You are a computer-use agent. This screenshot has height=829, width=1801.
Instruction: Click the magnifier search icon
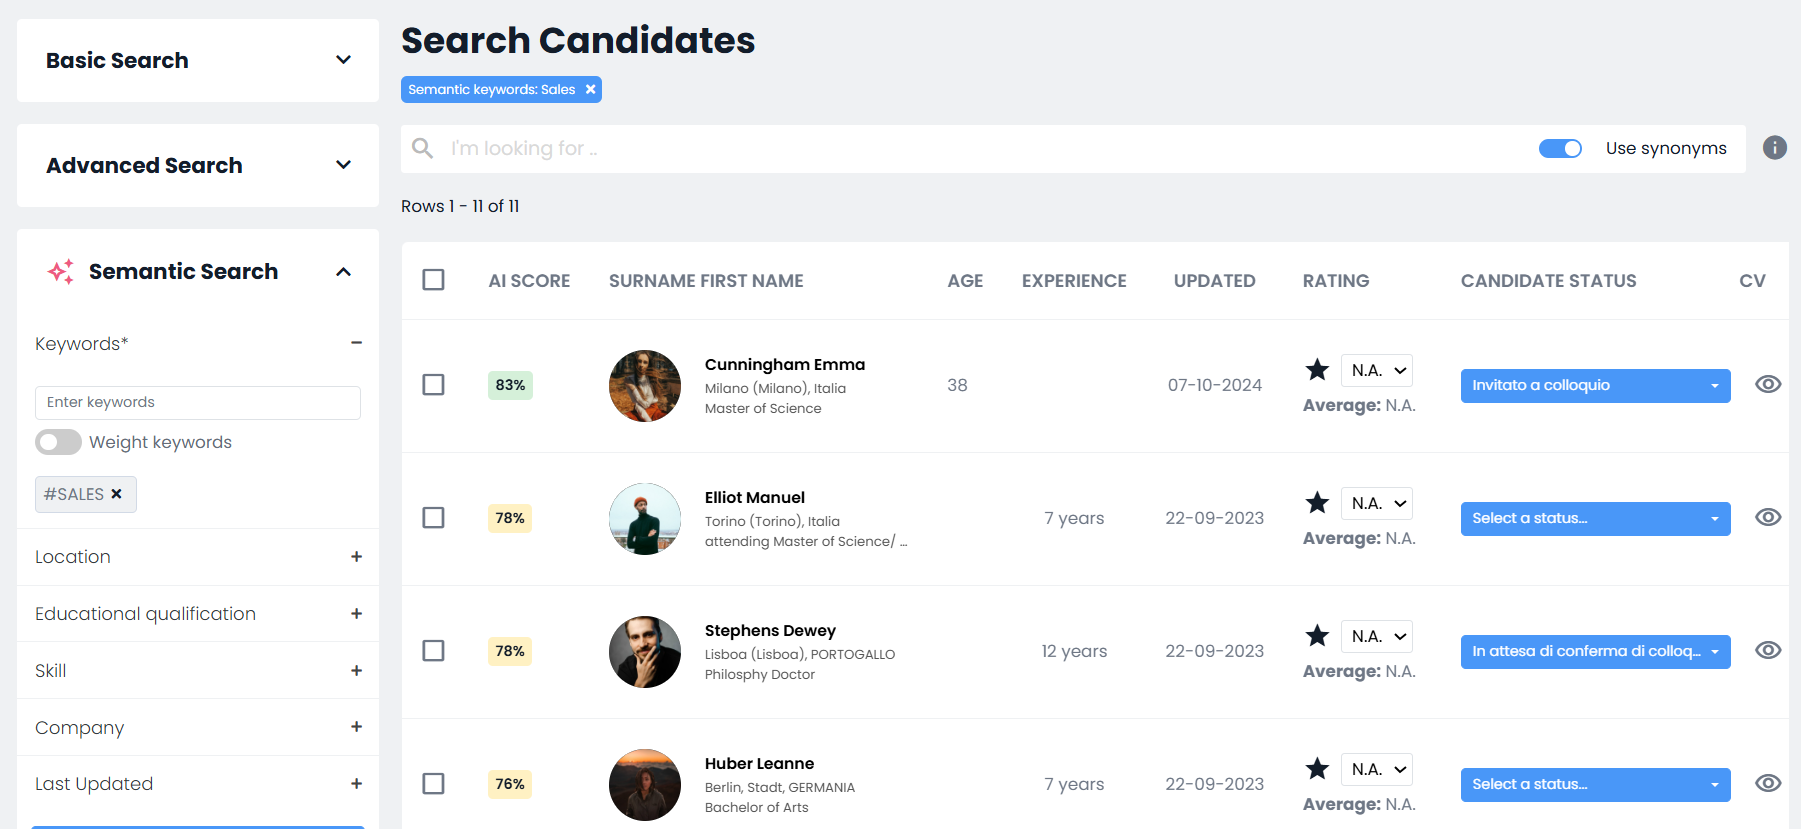[423, 148]
